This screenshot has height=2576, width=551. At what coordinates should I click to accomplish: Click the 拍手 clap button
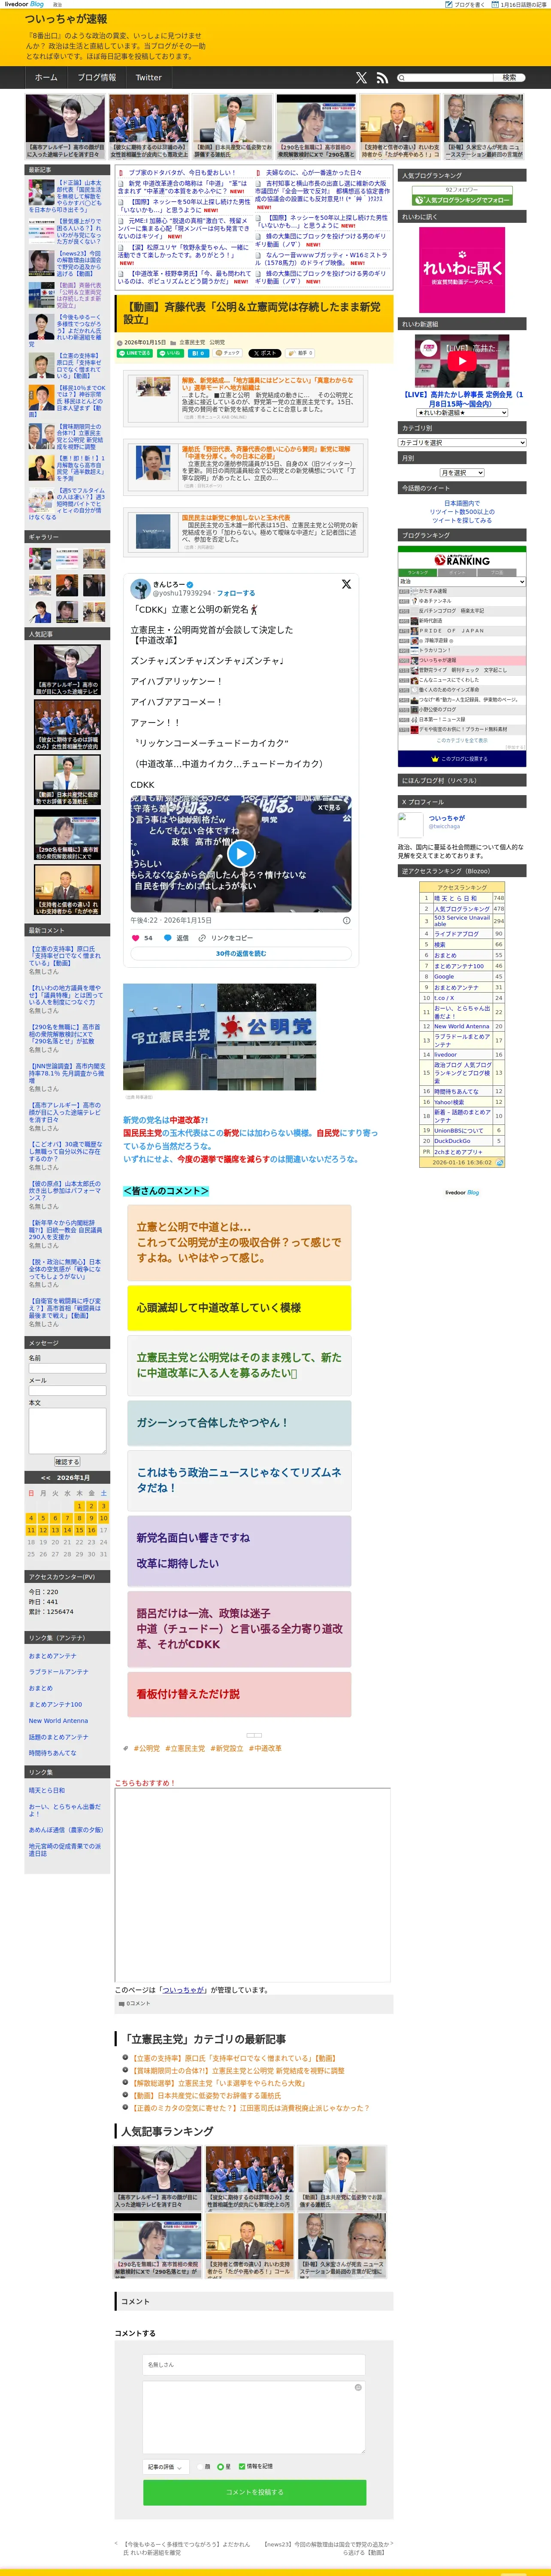point(300,353)
